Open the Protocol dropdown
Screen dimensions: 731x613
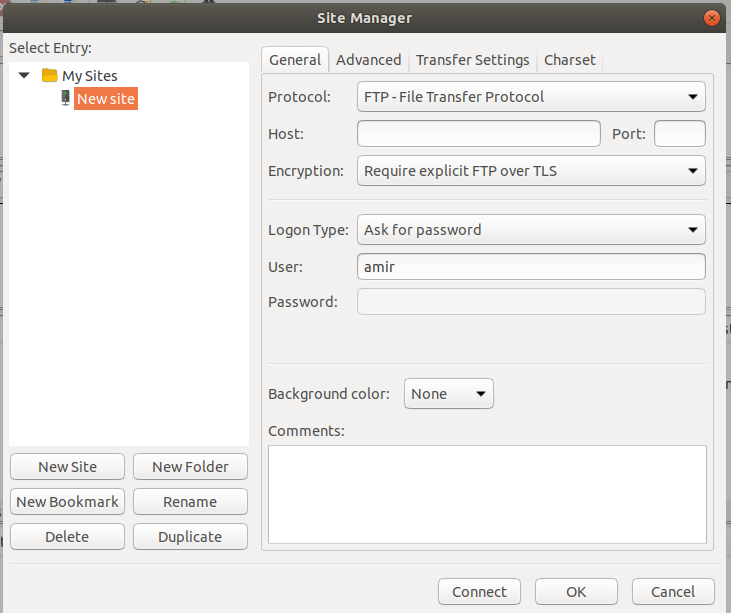531,96
